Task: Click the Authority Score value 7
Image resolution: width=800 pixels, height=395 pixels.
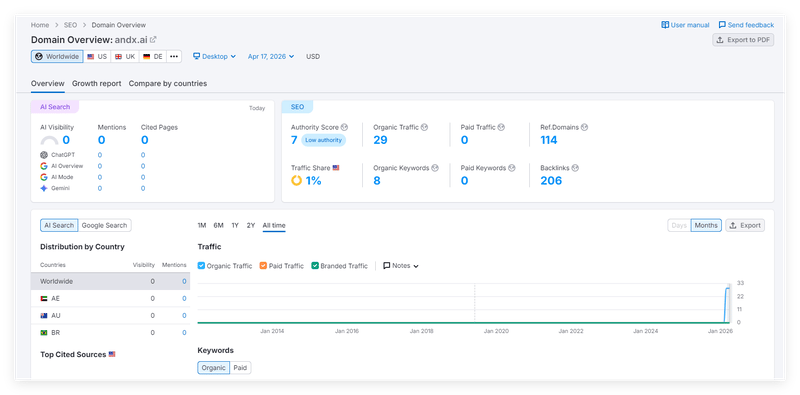Action: (294, 140)
